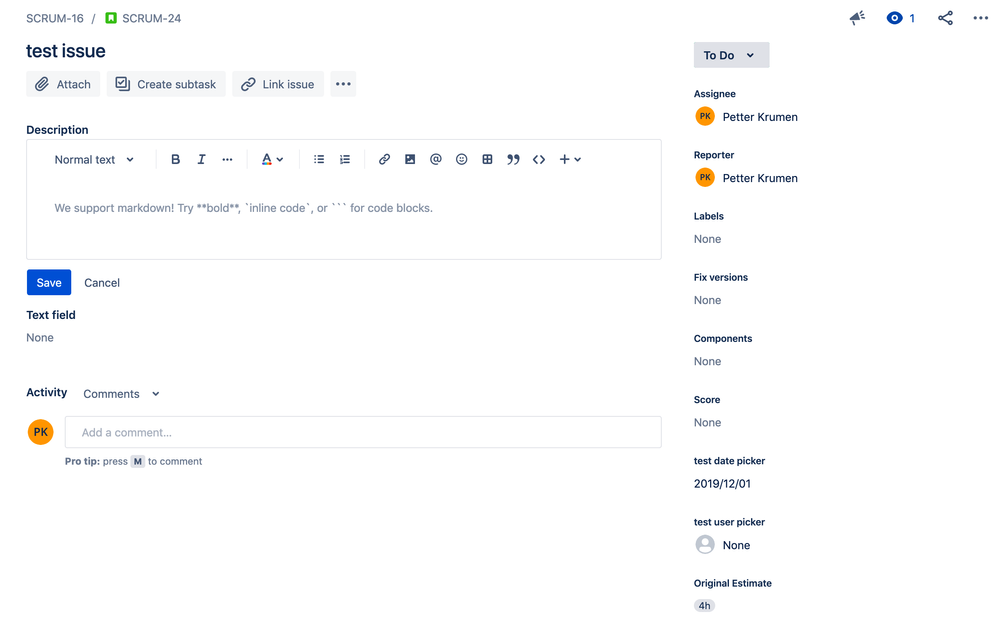Set test user picker None value

pyautogui.click(x=737, y=545)
